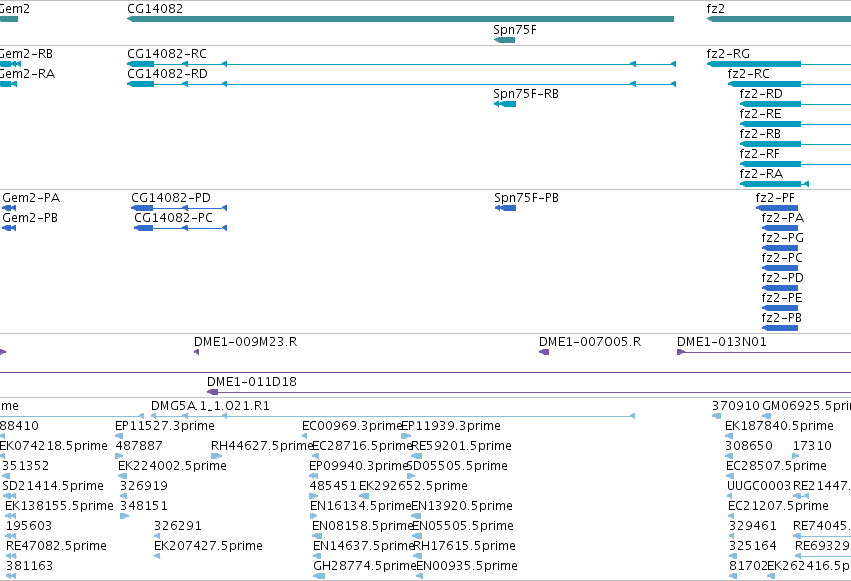The image size is (851, 581).
Task: Click the CG14082-PD protein label
Action: [171, 198]
